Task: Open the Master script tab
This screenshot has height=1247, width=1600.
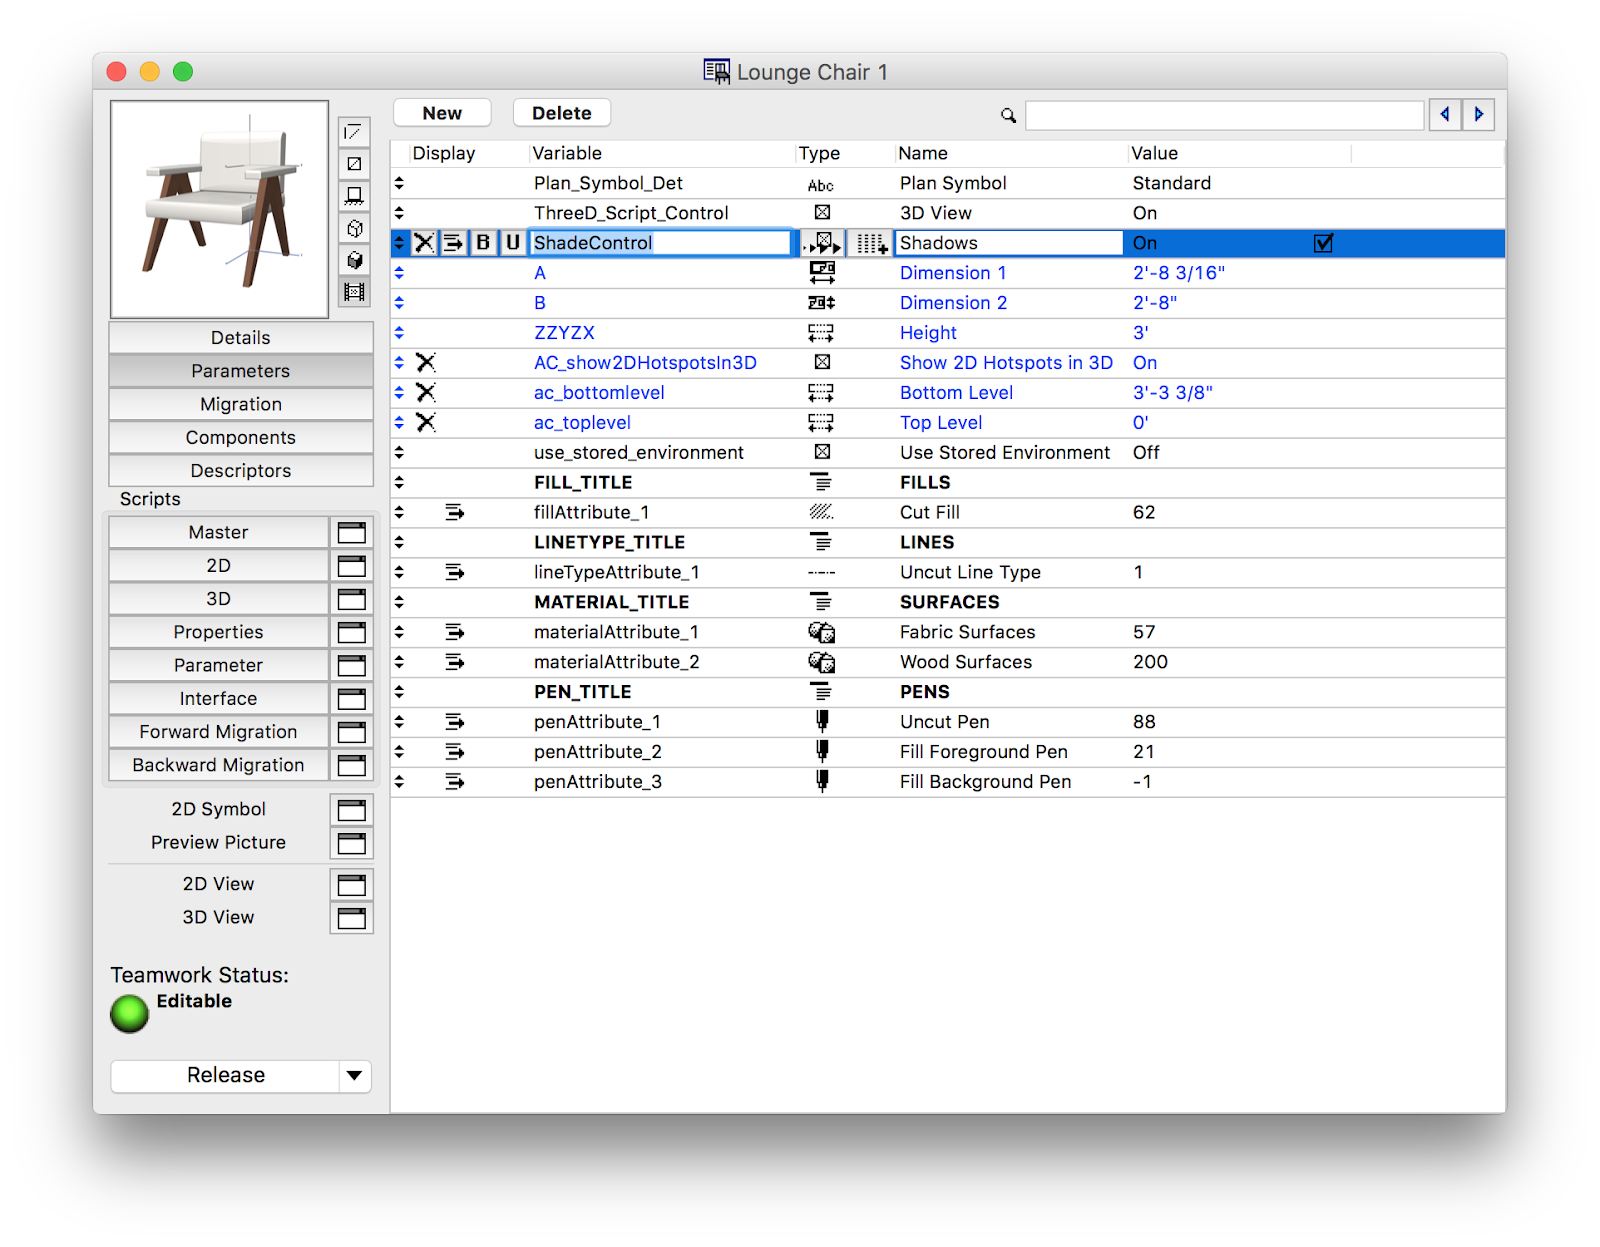Action: click(x=218, y=533)
